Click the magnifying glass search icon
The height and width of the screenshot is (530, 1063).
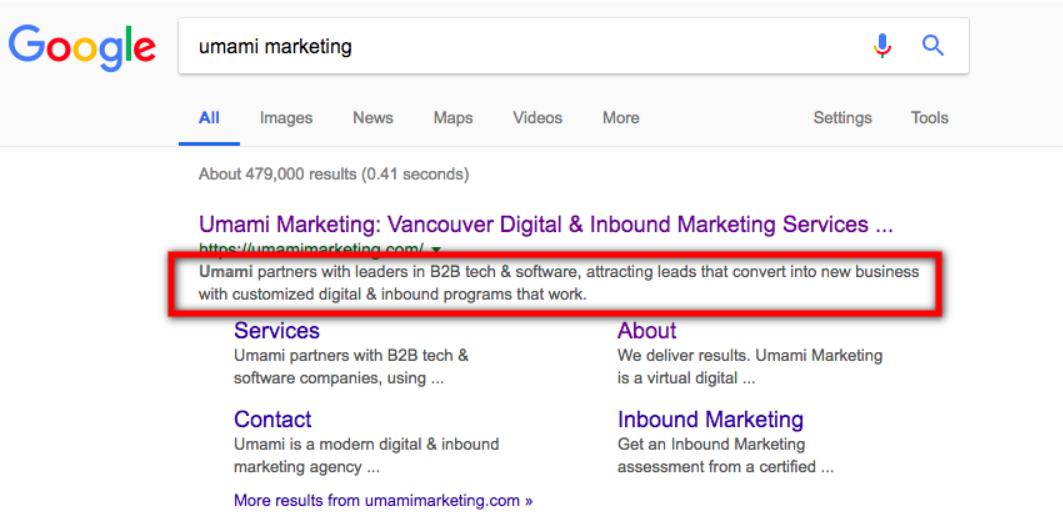933,46
